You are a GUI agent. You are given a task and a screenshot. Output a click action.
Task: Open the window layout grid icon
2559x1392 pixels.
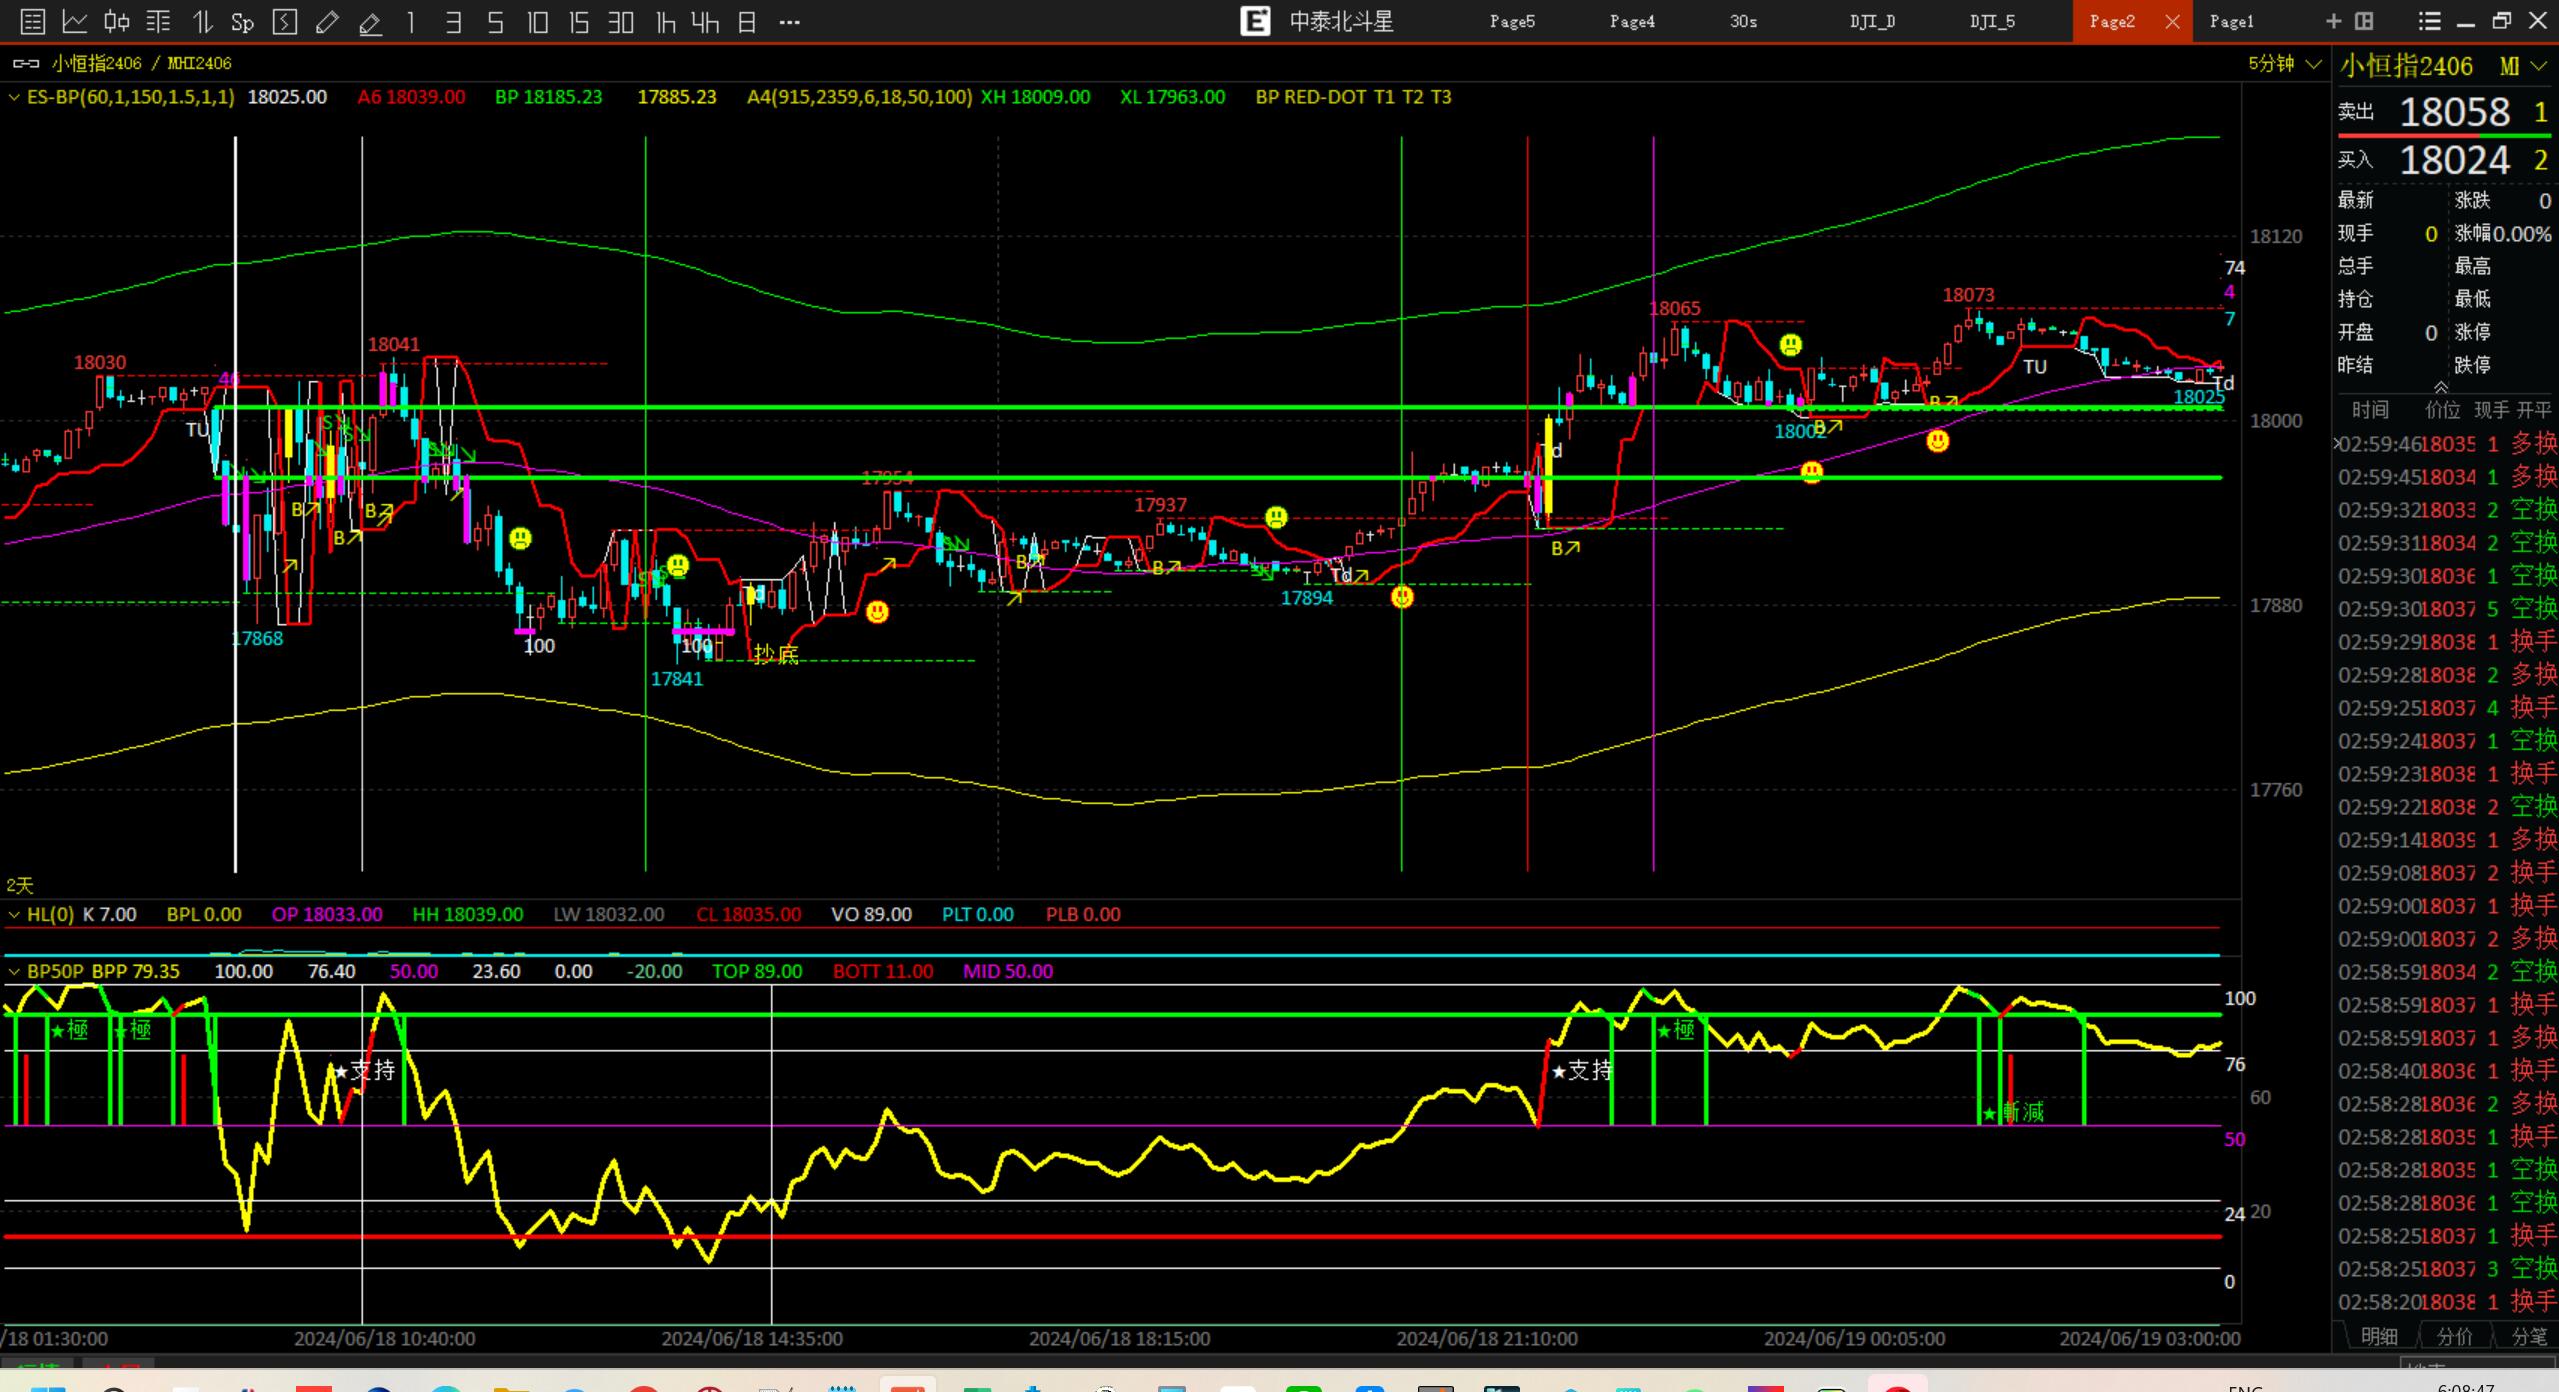pyautogui.click(x=2364, y=21)
